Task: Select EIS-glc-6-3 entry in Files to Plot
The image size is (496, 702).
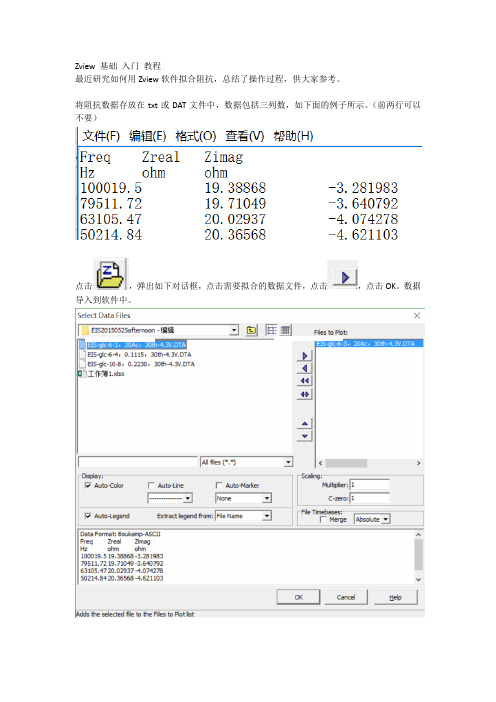Action: (365, 343)
